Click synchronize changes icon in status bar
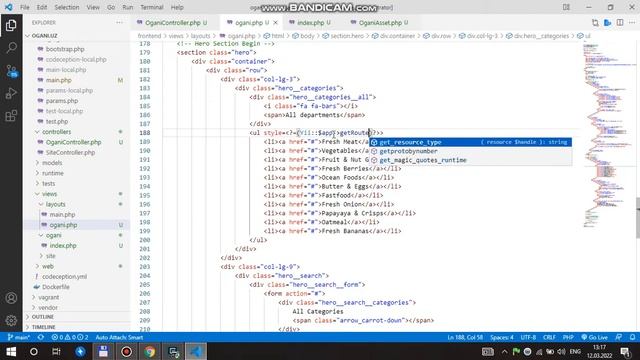Viewport: 640px width, 360px height. [x=41, y=338]
